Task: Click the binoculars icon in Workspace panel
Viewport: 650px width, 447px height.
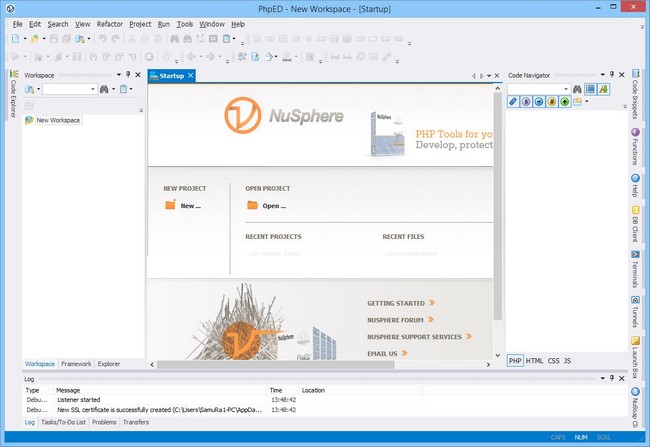Action: (104, 89)
